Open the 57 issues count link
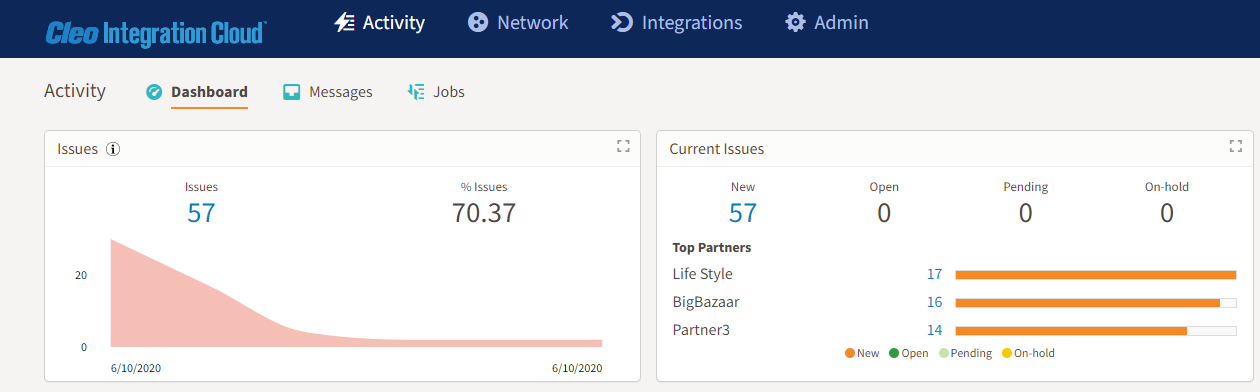Image resolution: width=1260 pixels, height=392 pixels. point(201,213)
